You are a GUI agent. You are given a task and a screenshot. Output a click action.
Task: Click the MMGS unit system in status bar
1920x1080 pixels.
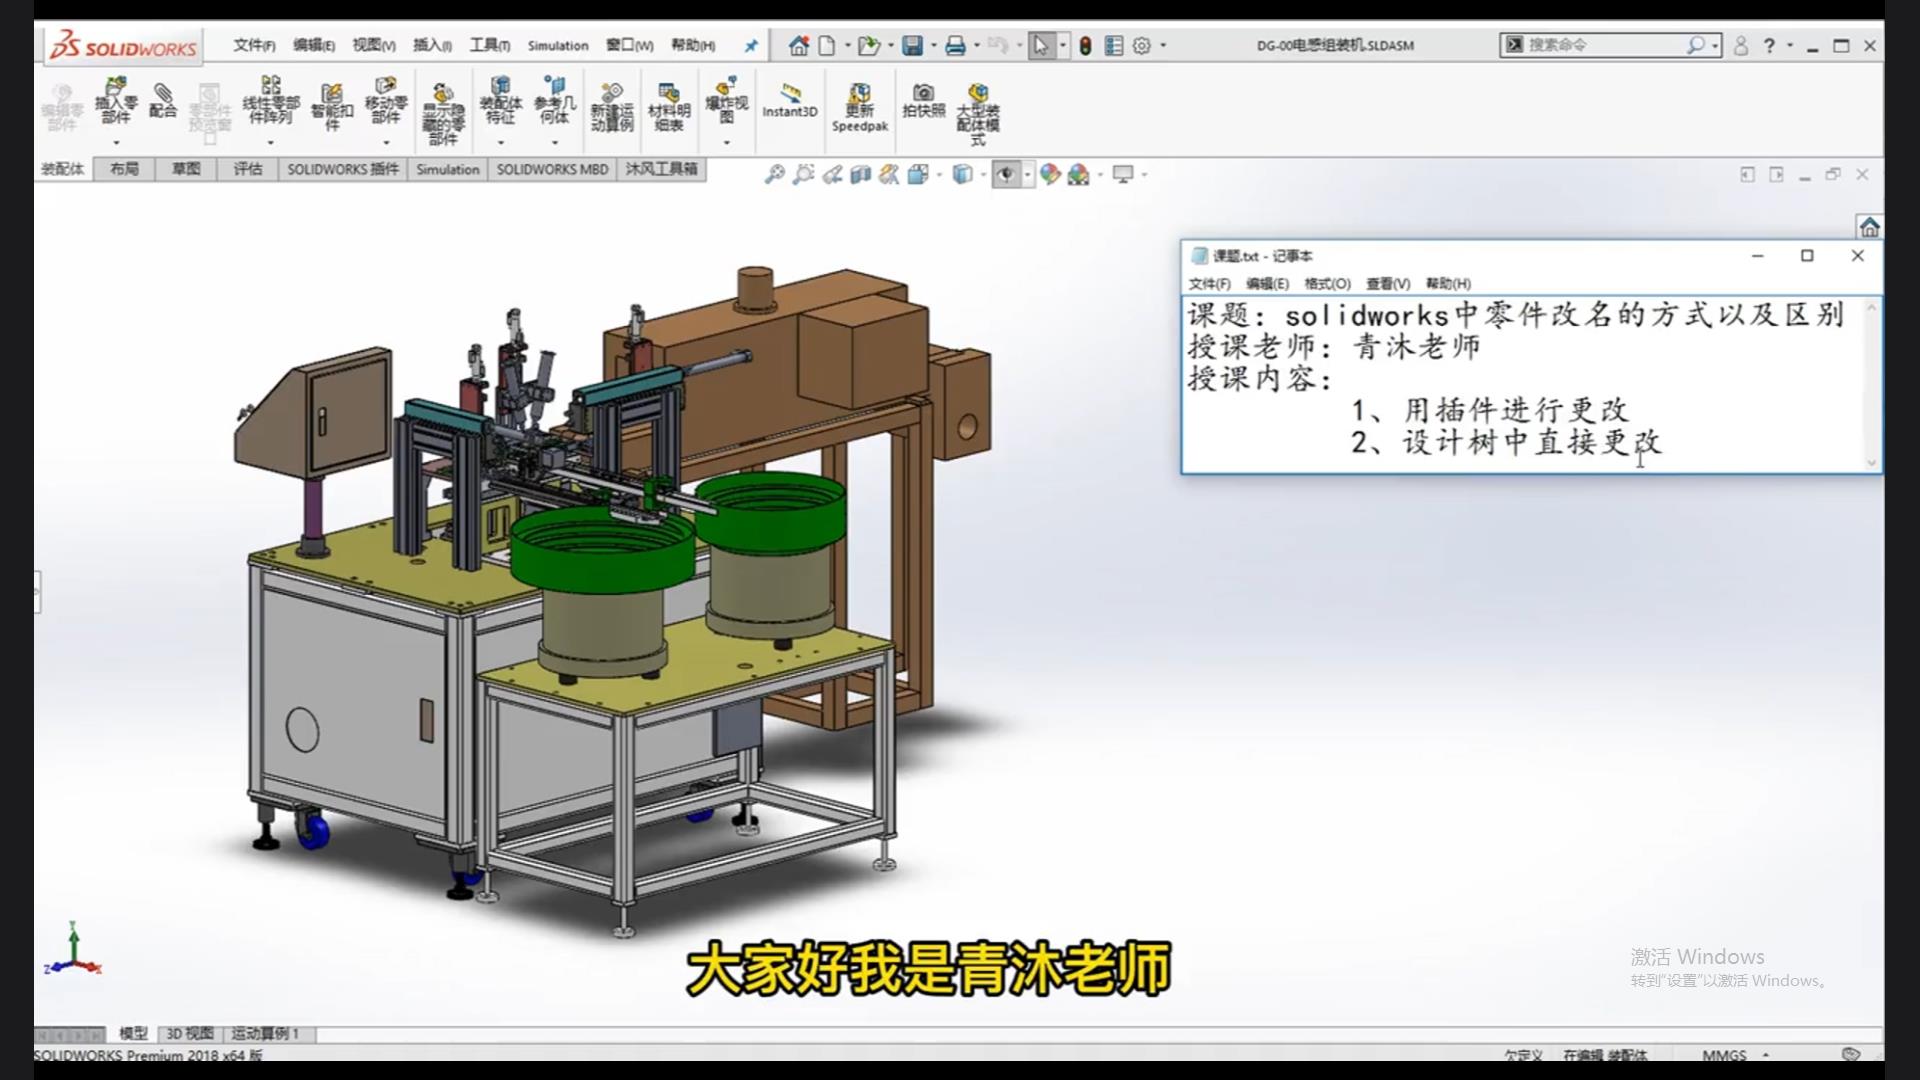pyautogui.click(x=1724, y=1055)
